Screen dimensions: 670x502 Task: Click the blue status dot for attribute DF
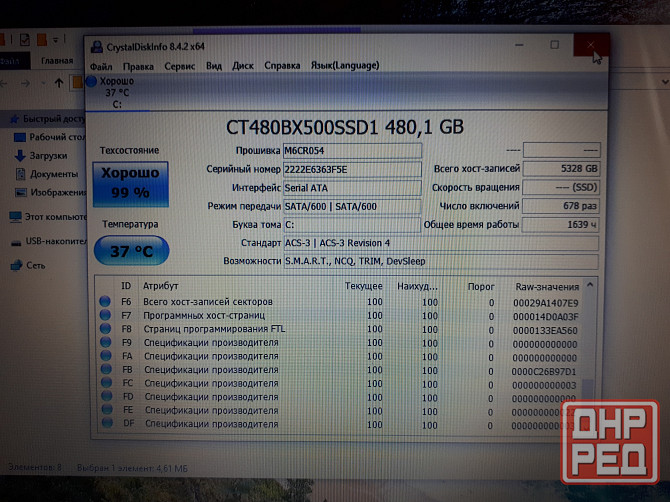pos(108,423)
